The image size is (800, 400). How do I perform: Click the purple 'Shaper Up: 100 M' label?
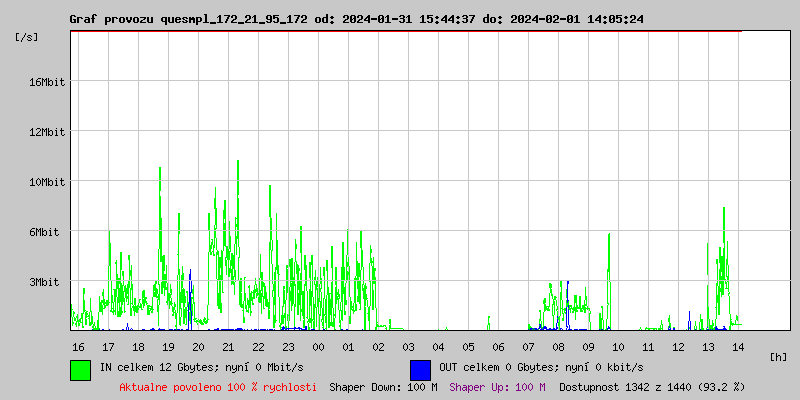(497, 387)
